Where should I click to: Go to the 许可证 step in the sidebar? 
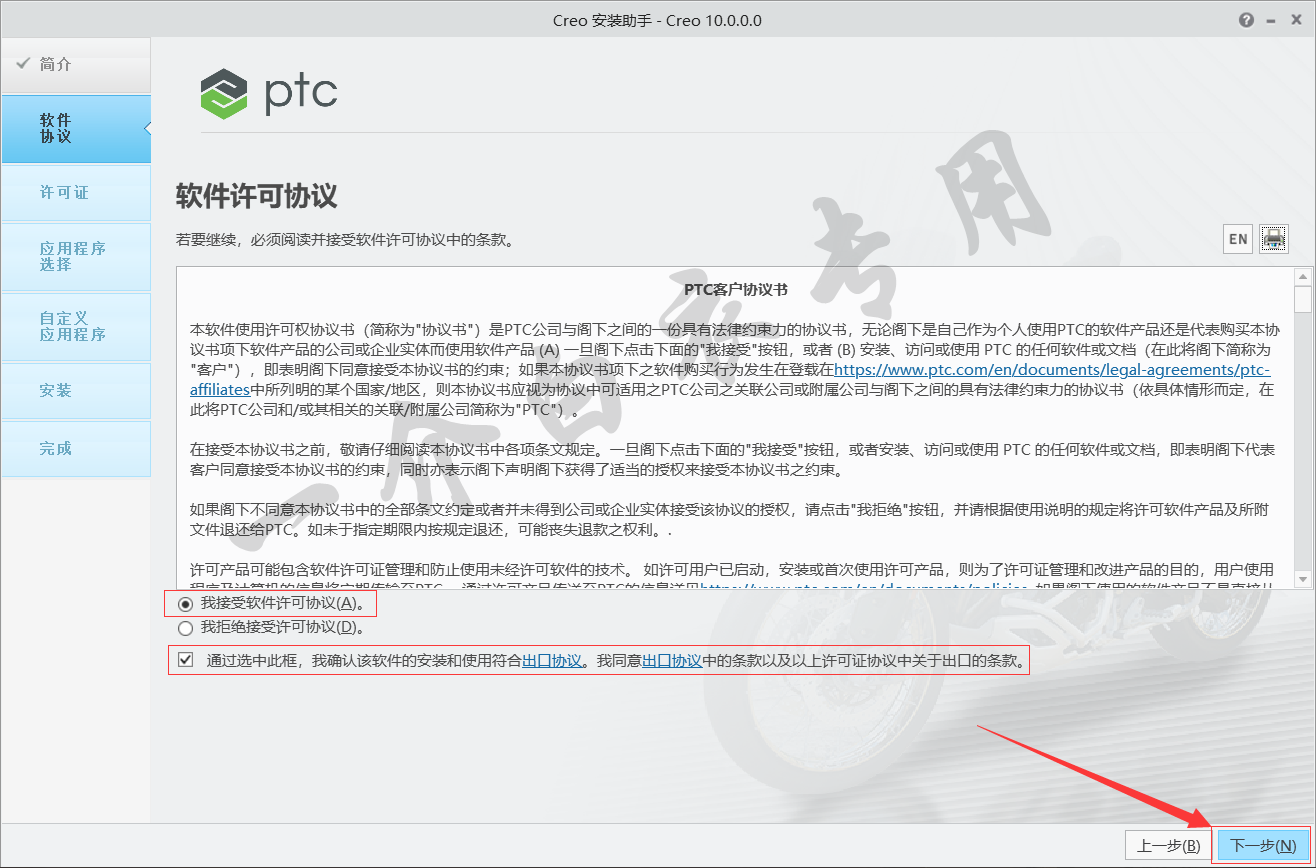pyautogui.click(x=75, y=192)
